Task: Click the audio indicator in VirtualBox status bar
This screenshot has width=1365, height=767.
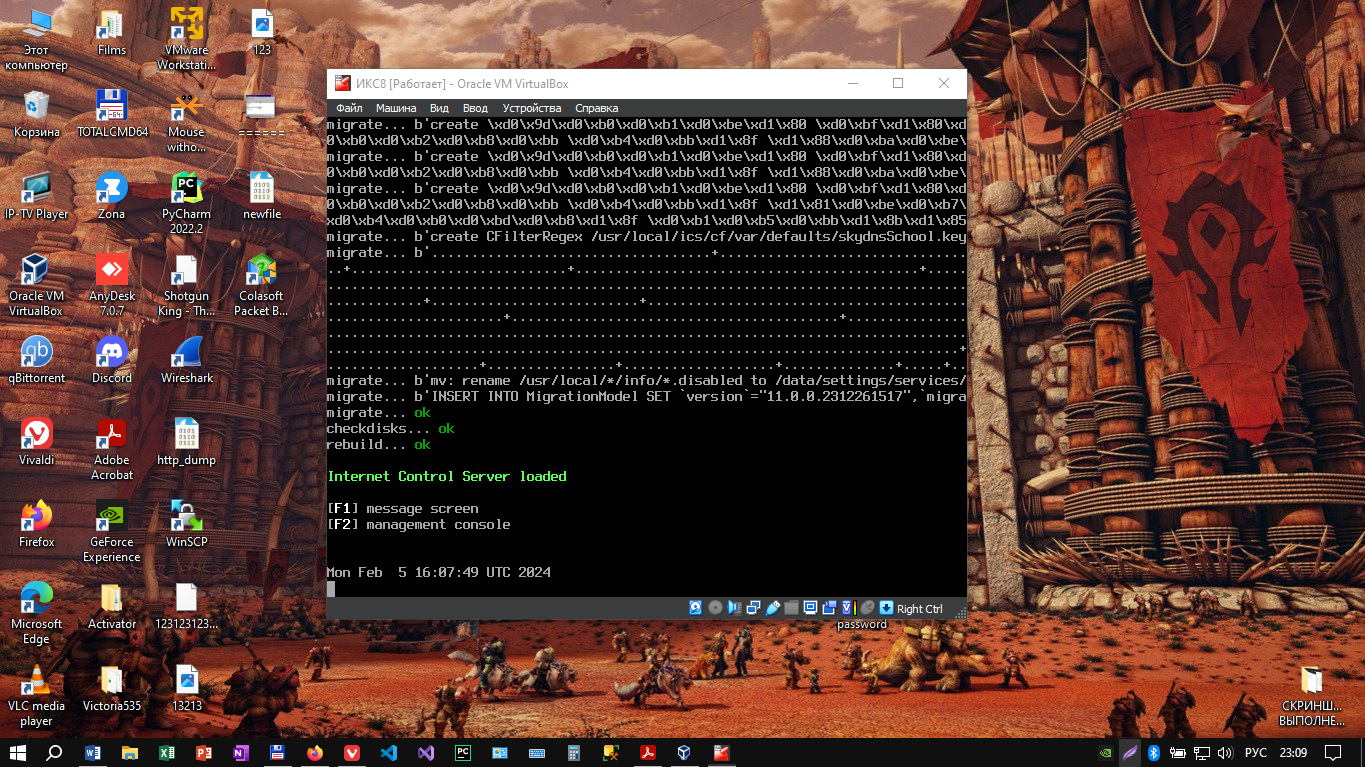Action: click(x=734, y=608)
